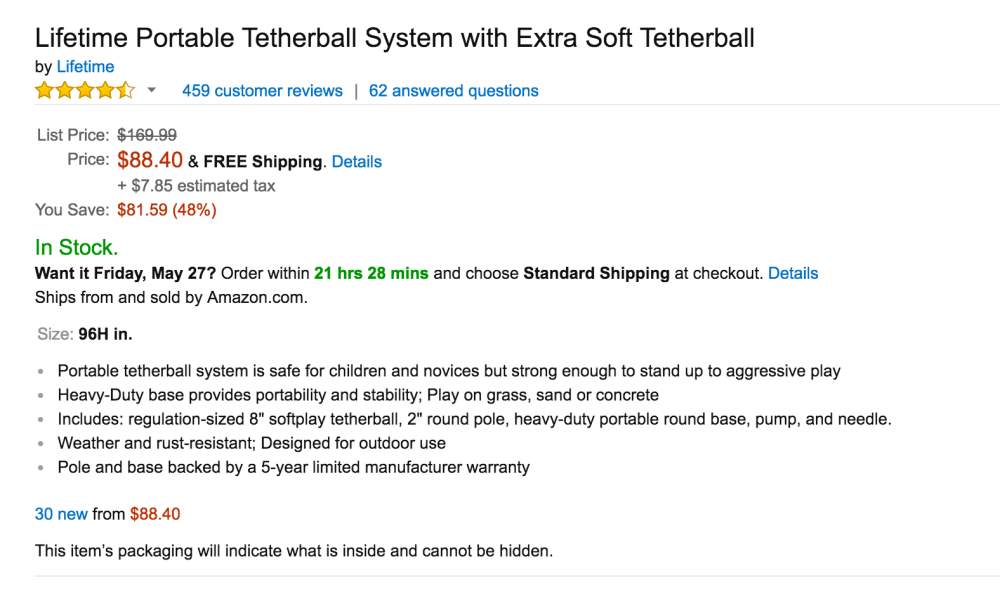Open Details link next to FREE Shipping

pos(356,162)
